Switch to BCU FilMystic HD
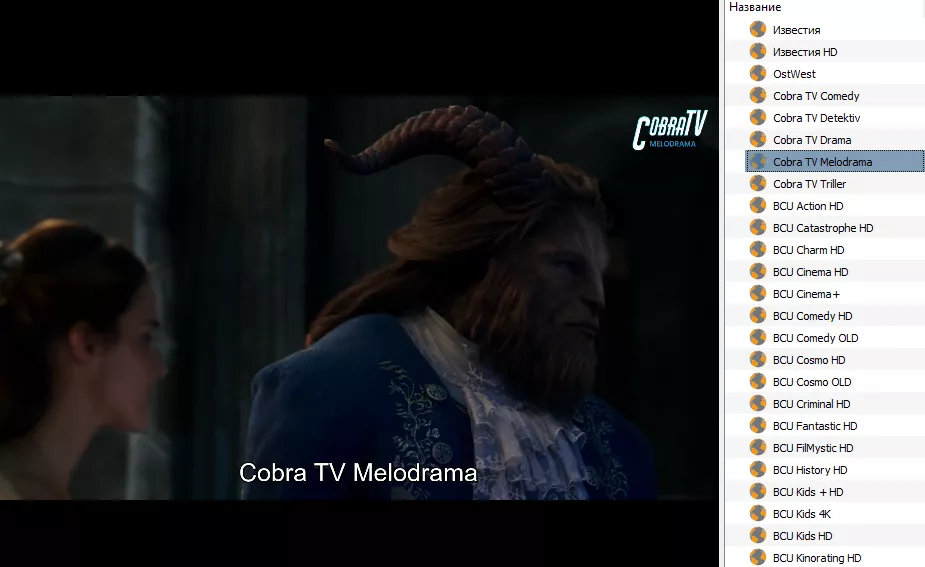 [813, 448]
